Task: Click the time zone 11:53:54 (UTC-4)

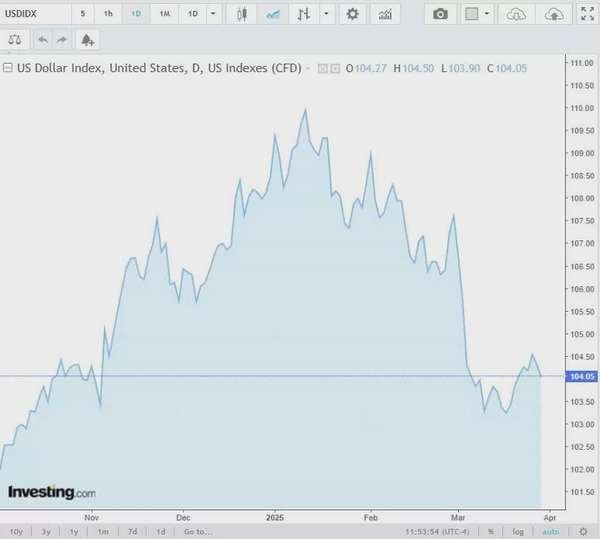Action: click(437, 532)
